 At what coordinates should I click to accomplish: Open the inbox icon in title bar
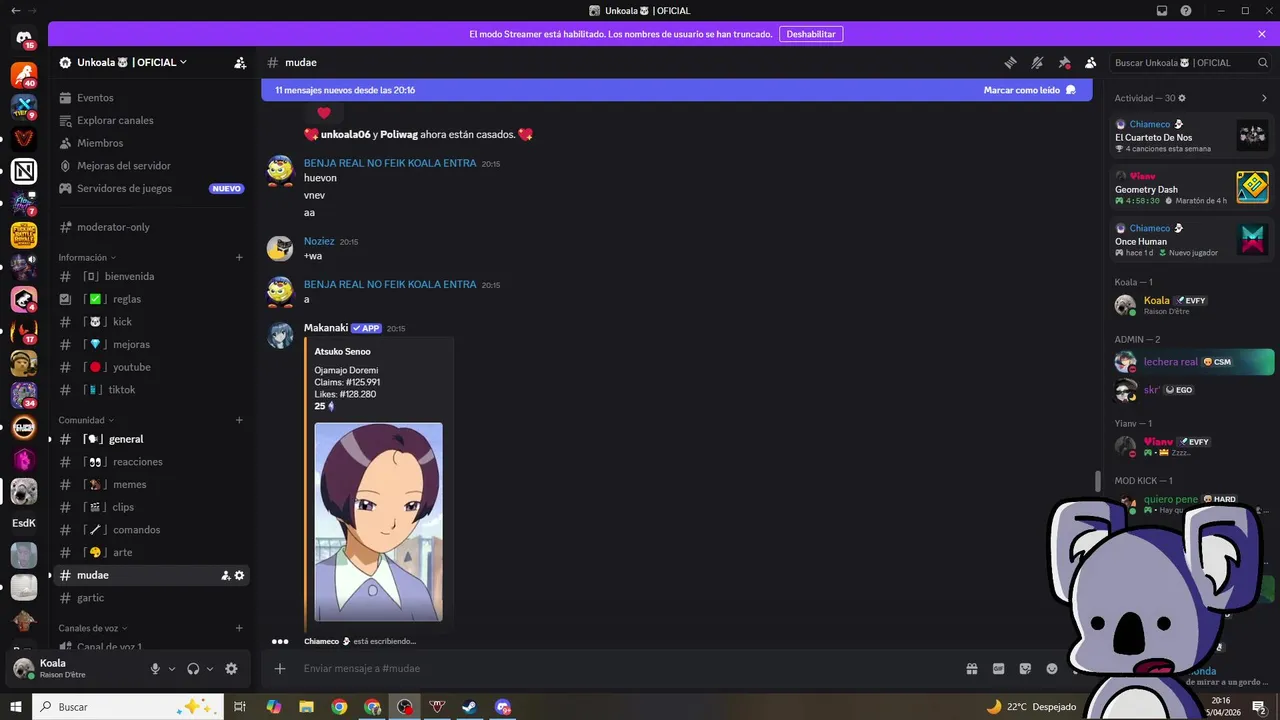pyautogui.click(x=1162, y=11)
